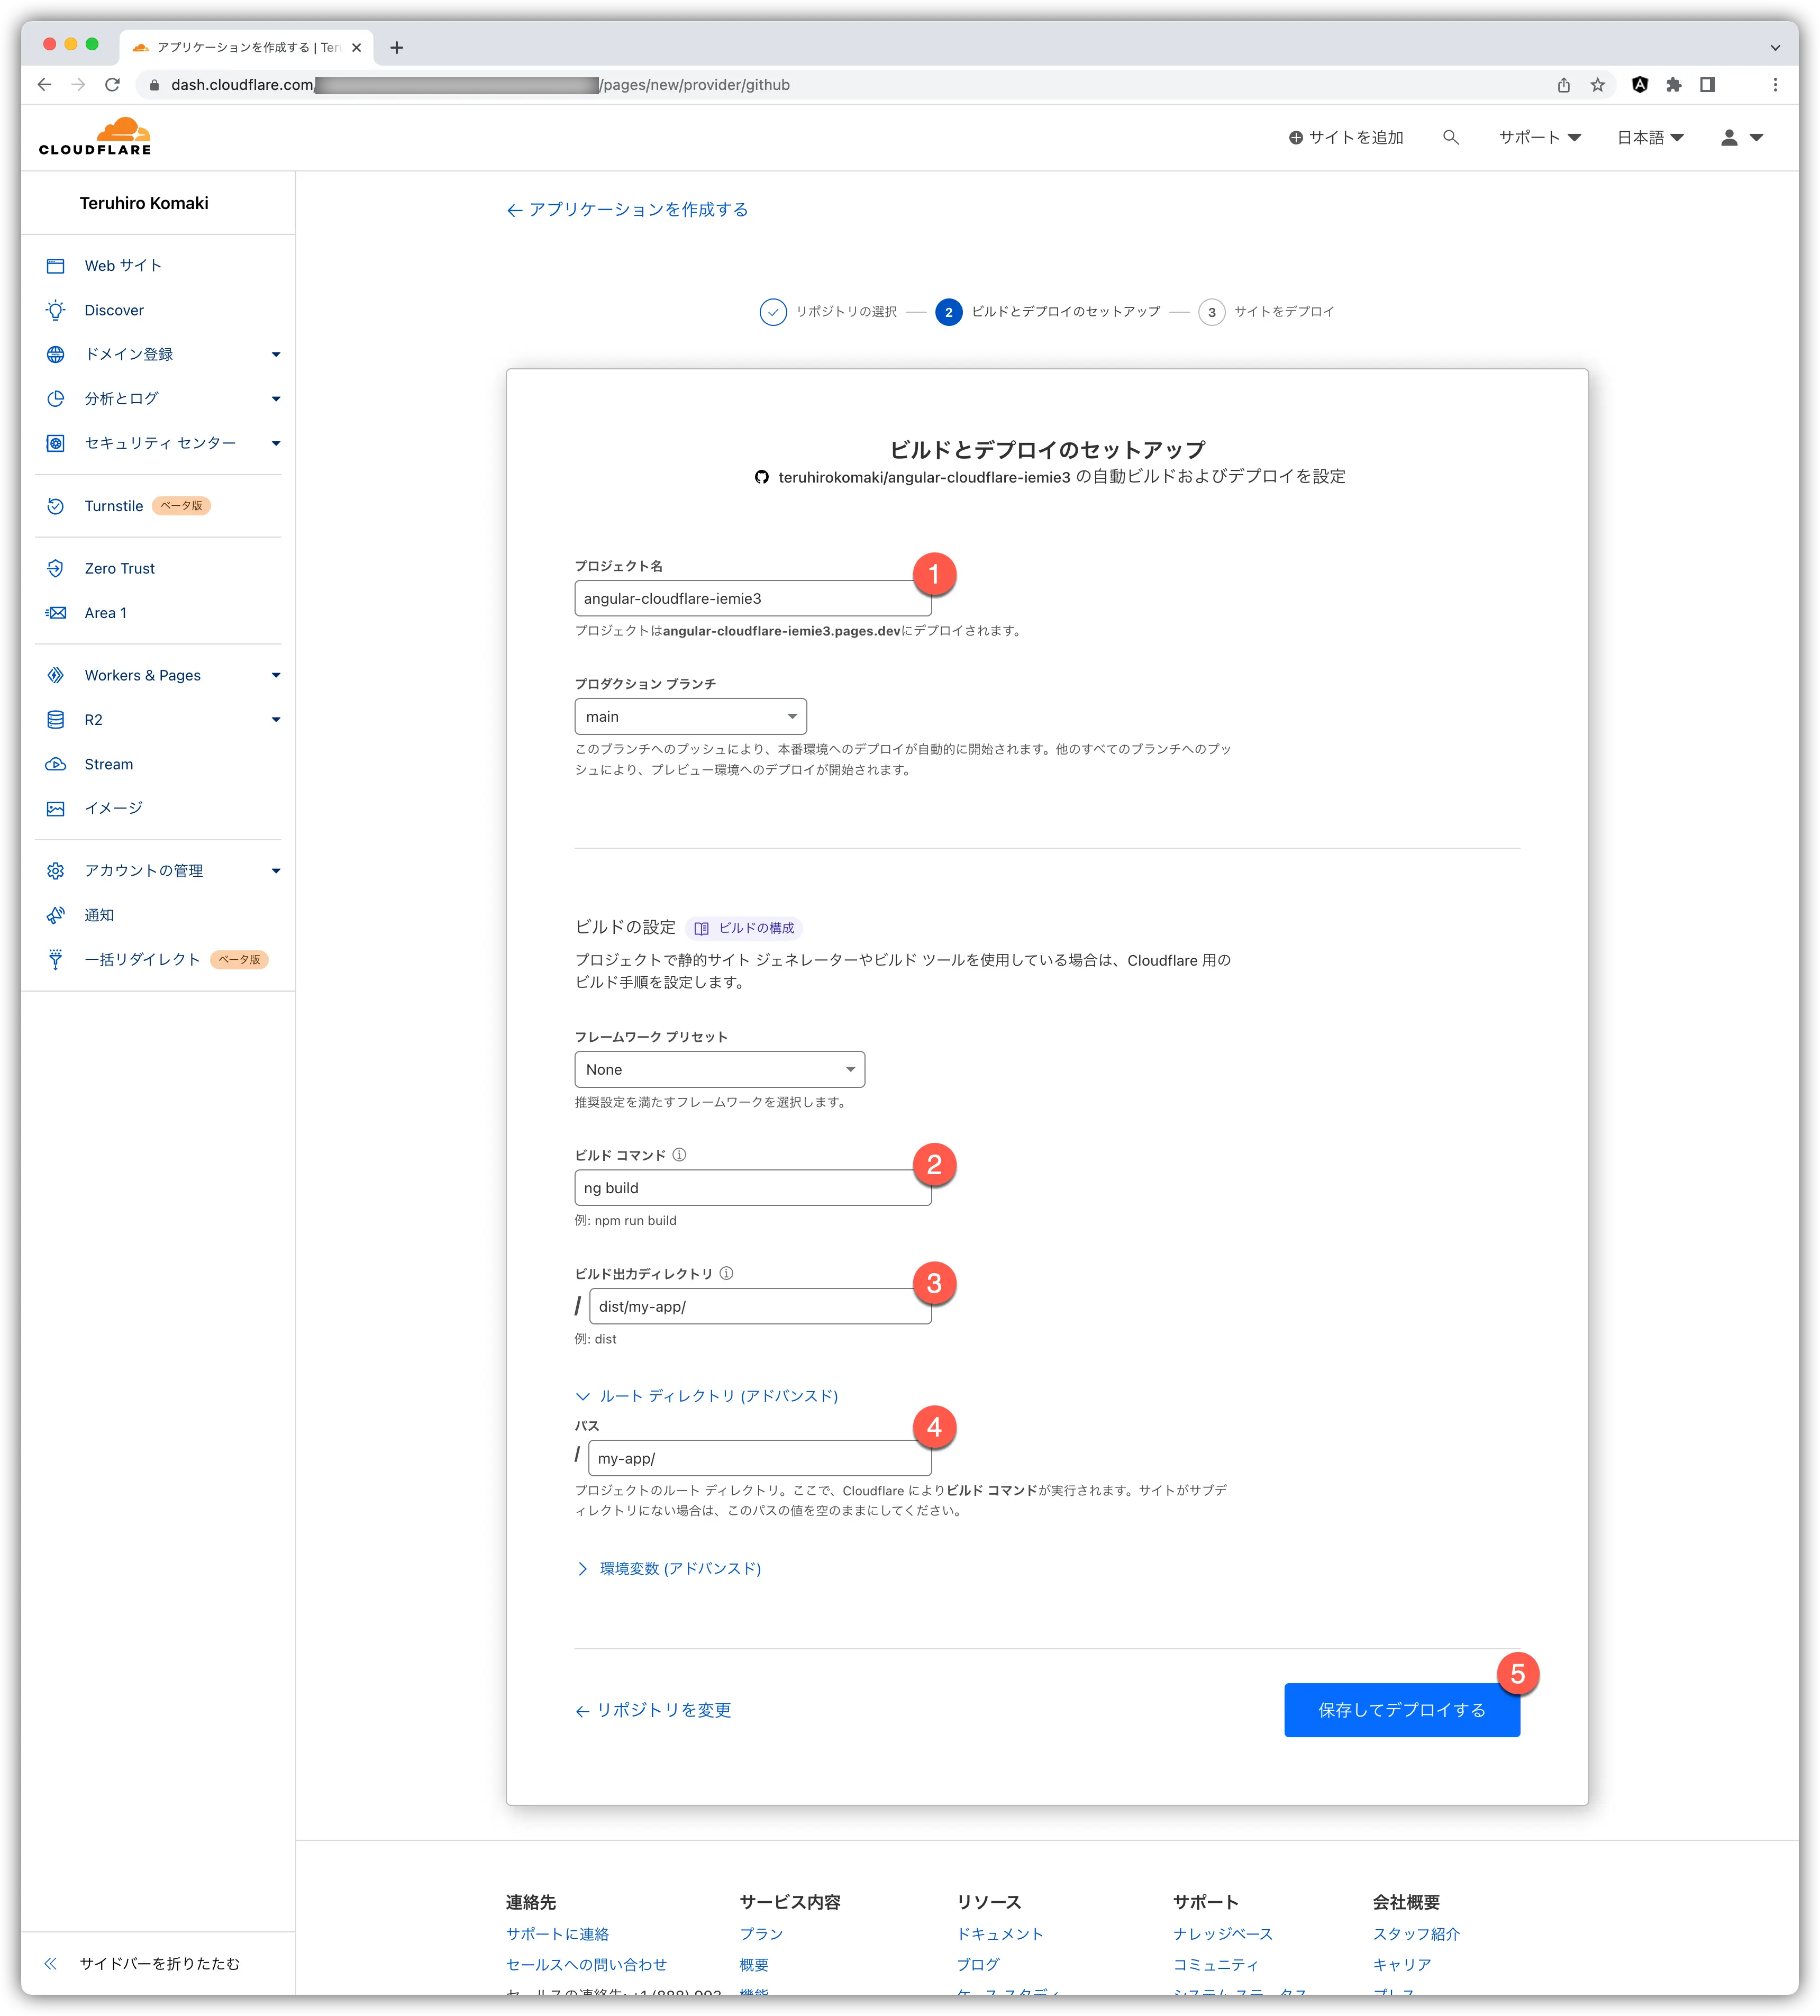Image resolution: width=1820 pixels, height=2016 pixels.
Task: Select the R2 storage icon in sidebar
Action: click(x=56, y=719)
